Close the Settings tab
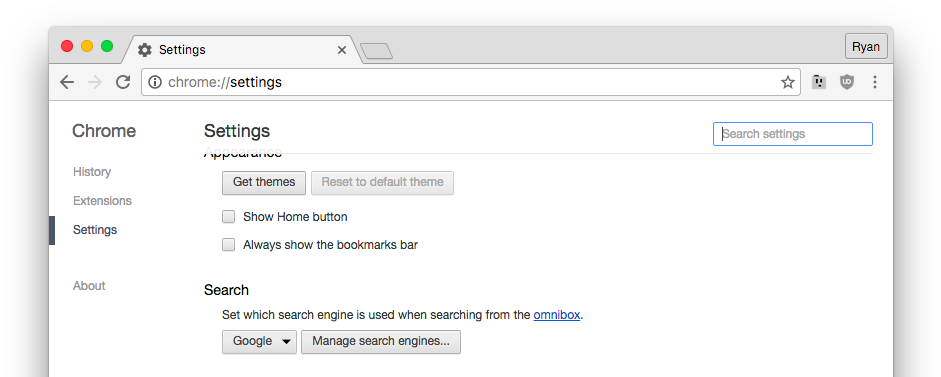This screenshot has width=941, height=377. pyautogui.click(x=341, y=50)
